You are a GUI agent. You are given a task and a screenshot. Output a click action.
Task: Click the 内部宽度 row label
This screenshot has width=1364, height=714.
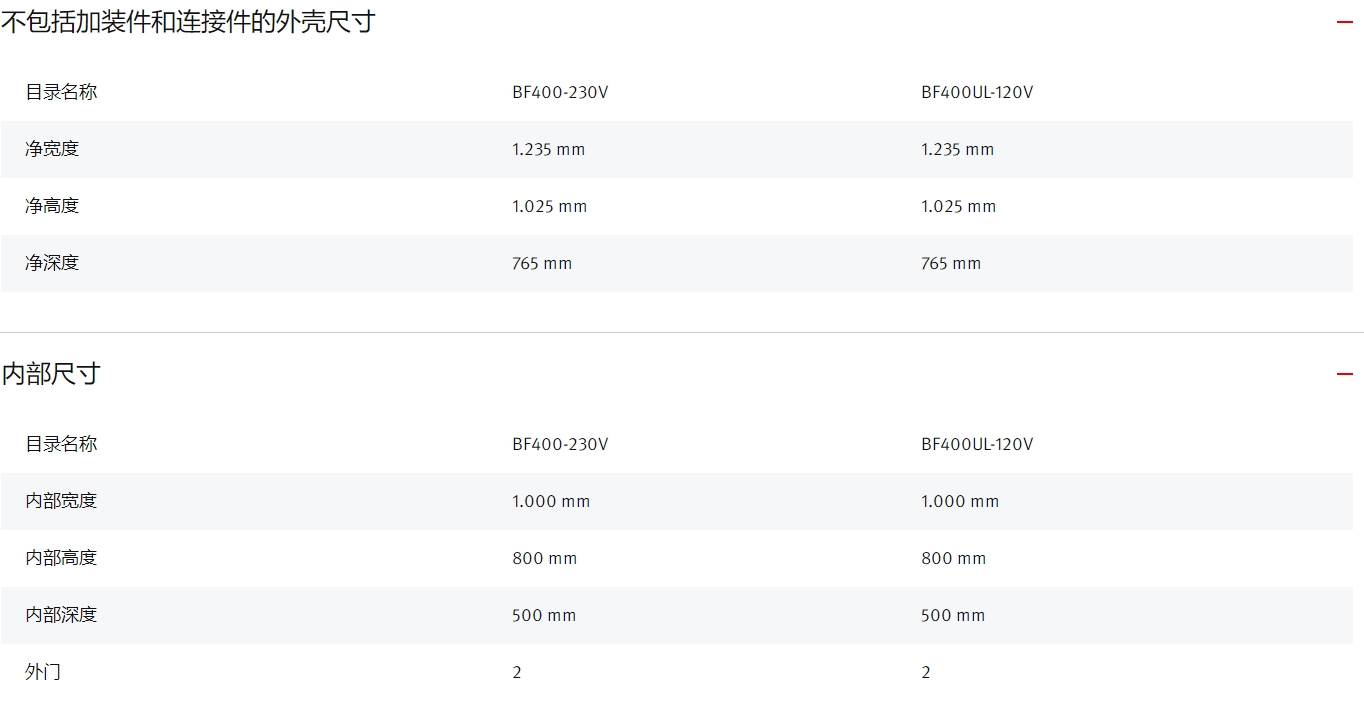click(x=61, y=501)
